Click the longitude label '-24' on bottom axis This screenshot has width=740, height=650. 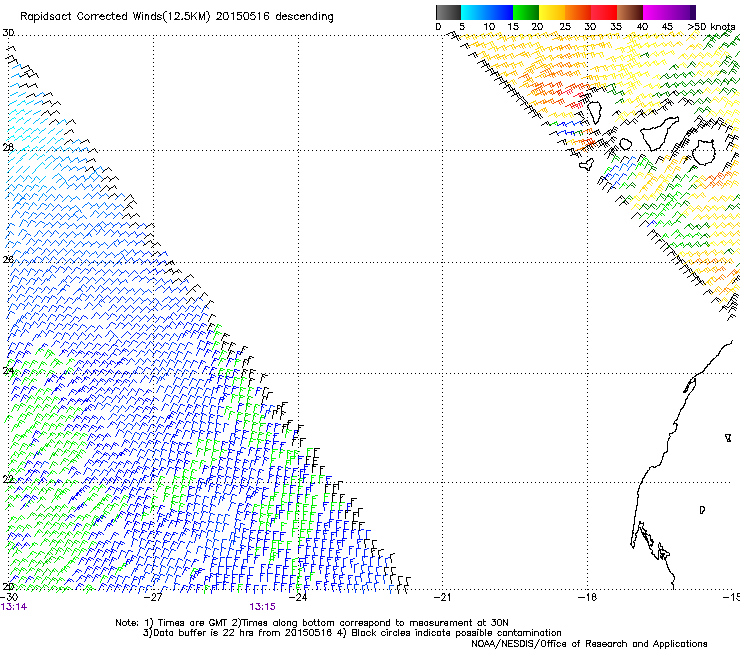tap(298, 597)
